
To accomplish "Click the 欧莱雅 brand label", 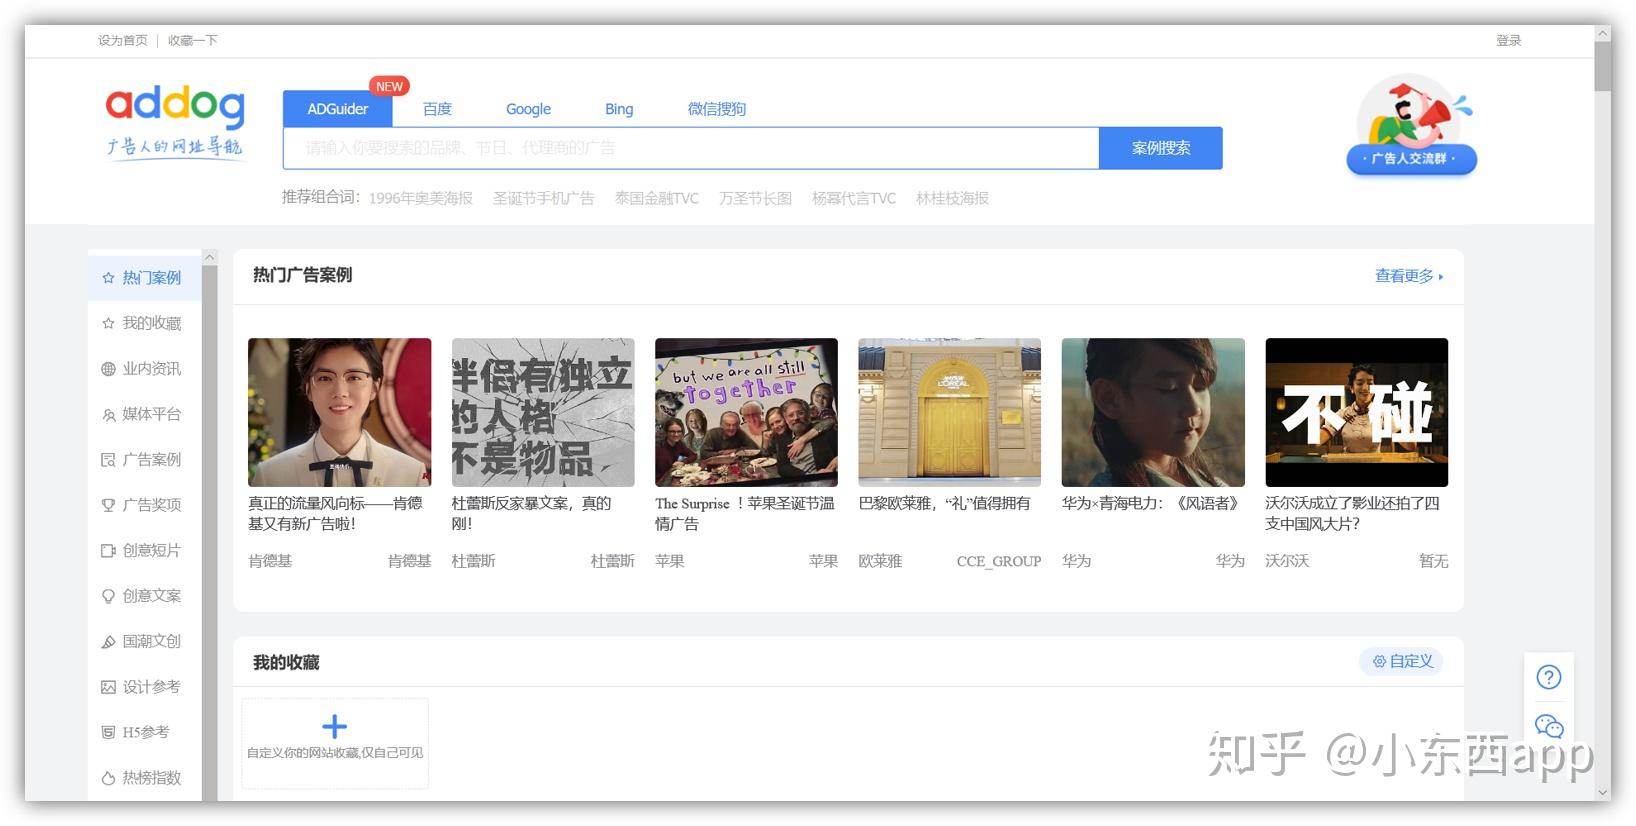I will (x=880, y=561).
